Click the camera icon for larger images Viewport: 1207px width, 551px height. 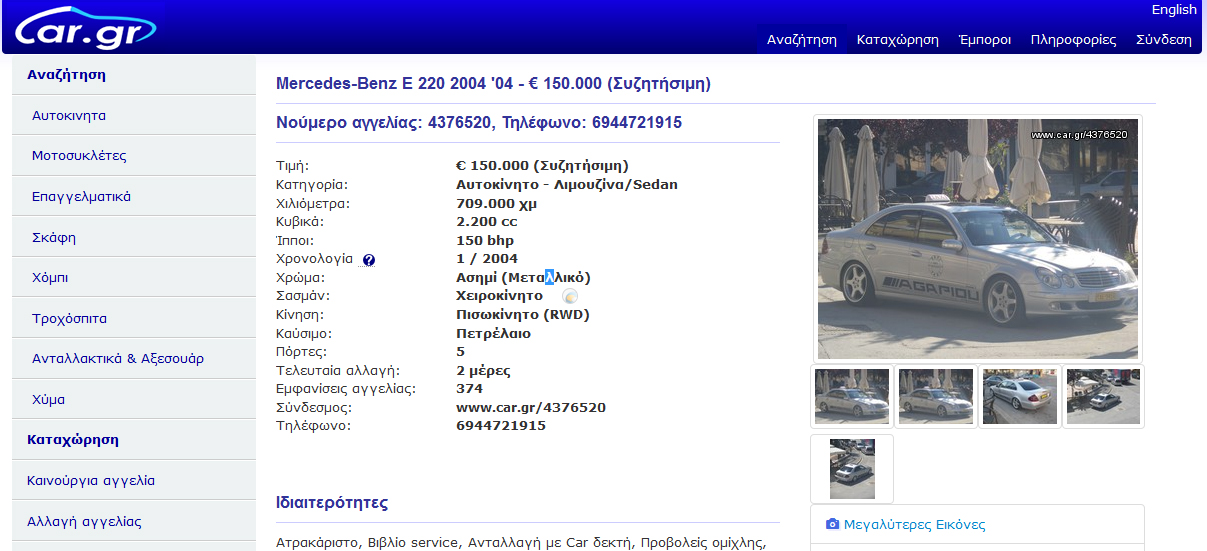(x=832, y=524)
